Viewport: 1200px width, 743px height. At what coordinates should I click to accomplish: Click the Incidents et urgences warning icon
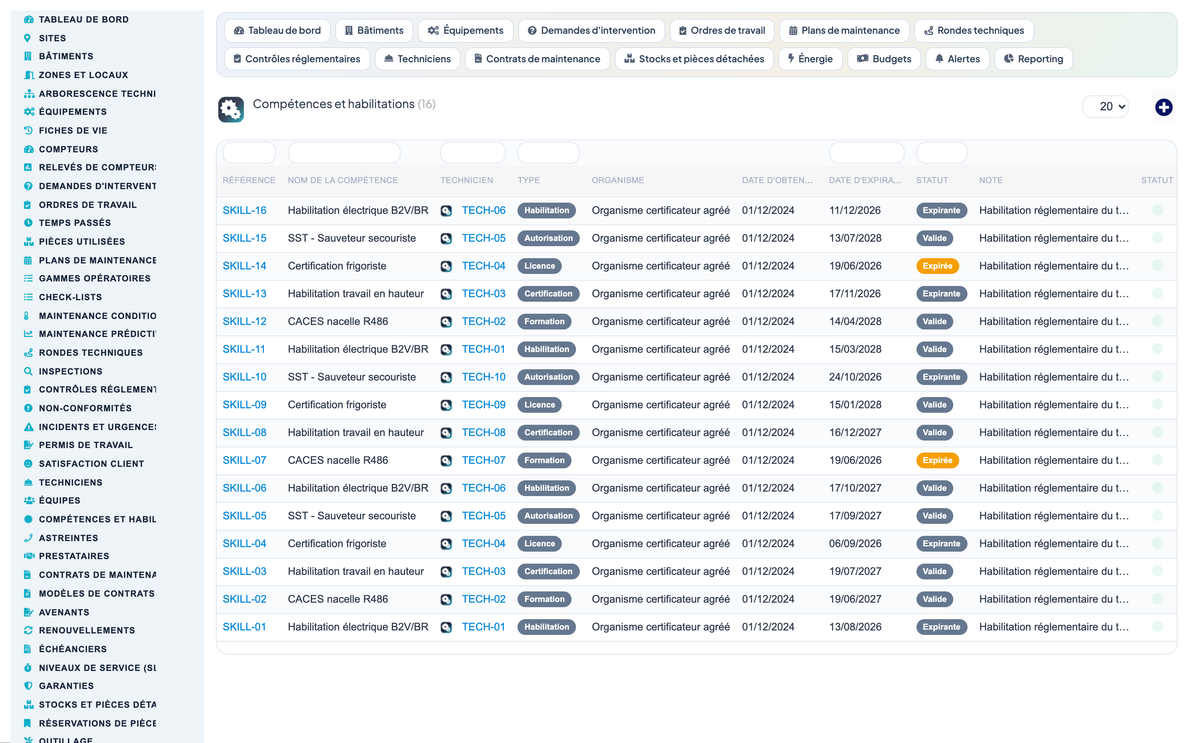click(x=28, y=427)
